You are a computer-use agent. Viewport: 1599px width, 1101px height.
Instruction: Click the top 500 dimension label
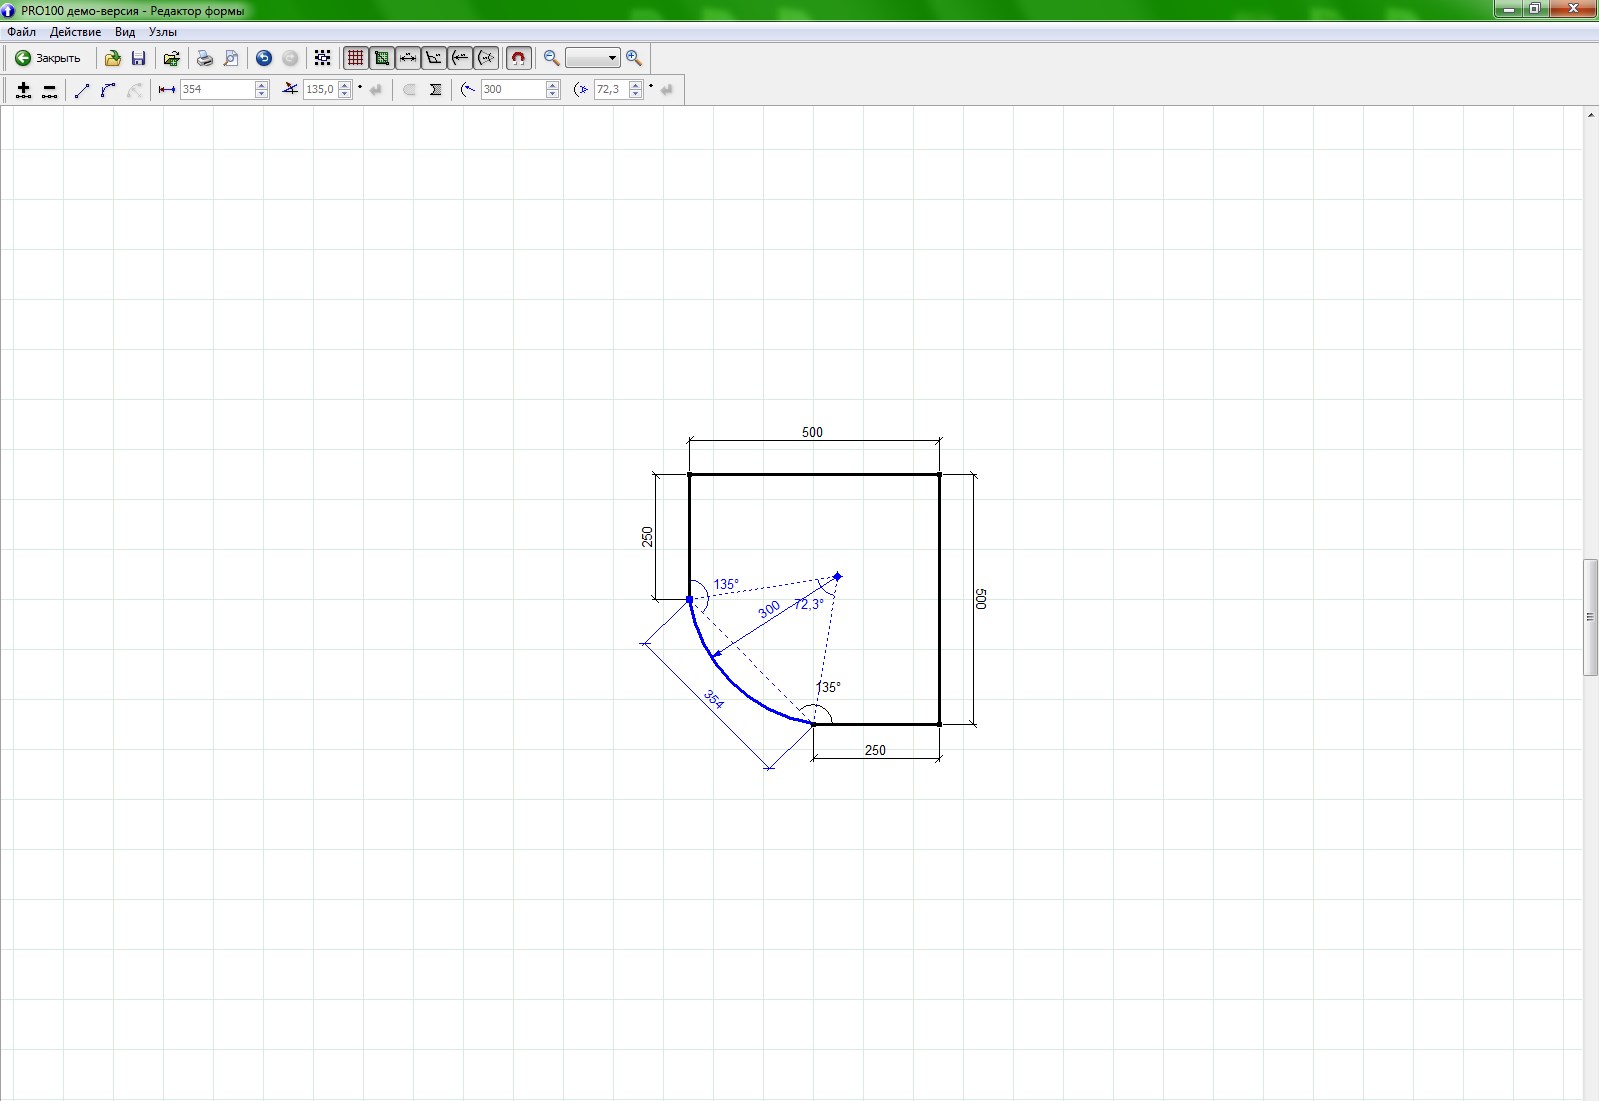pyautogui.click(x=812, y=432)
